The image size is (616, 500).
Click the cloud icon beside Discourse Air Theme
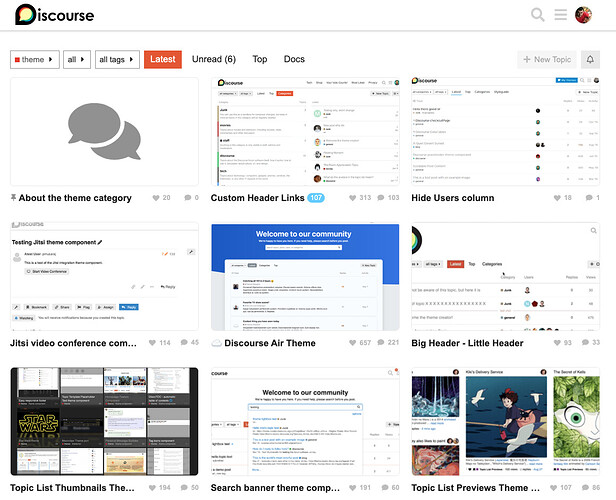coord(216,343)
